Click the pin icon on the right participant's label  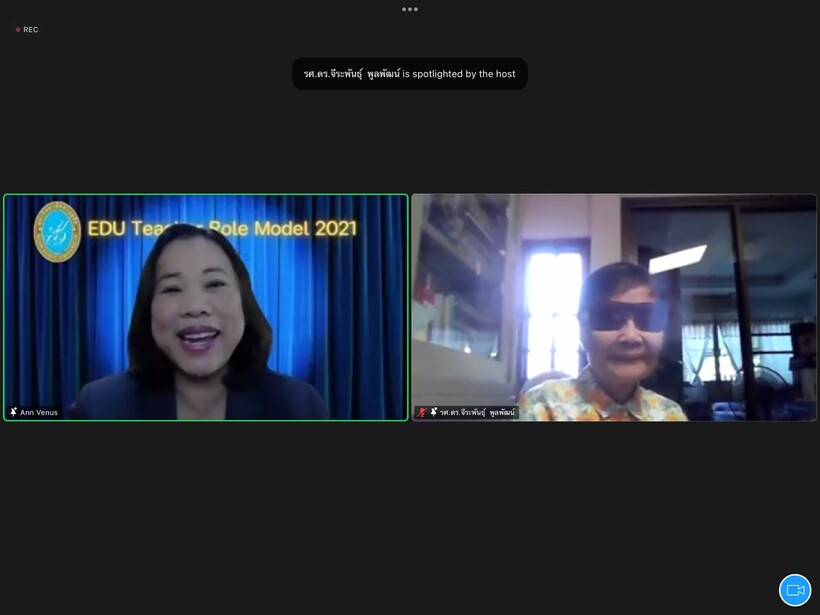[433, 412]
